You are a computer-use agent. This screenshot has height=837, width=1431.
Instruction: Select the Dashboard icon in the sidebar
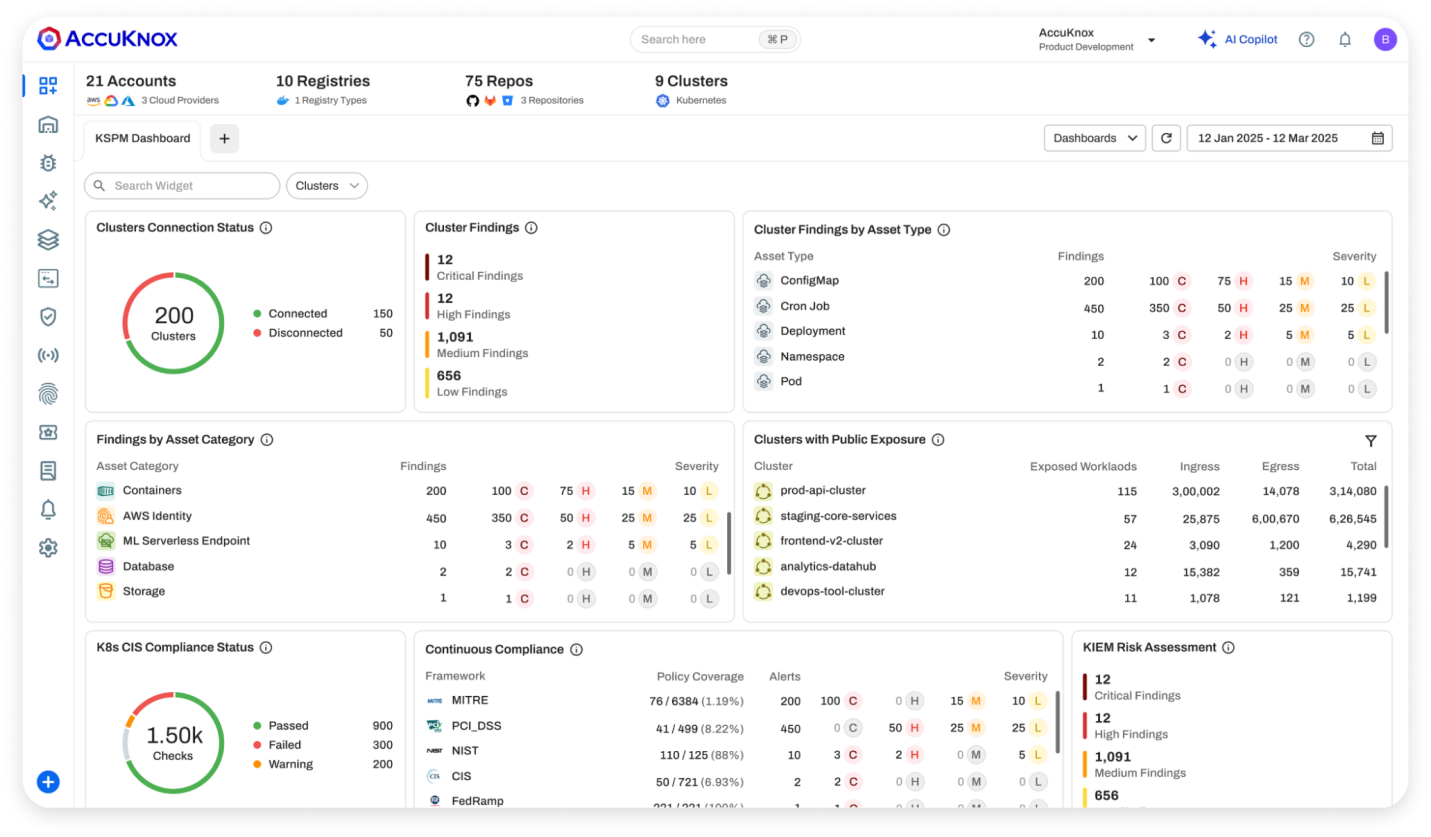click(47, 85)
